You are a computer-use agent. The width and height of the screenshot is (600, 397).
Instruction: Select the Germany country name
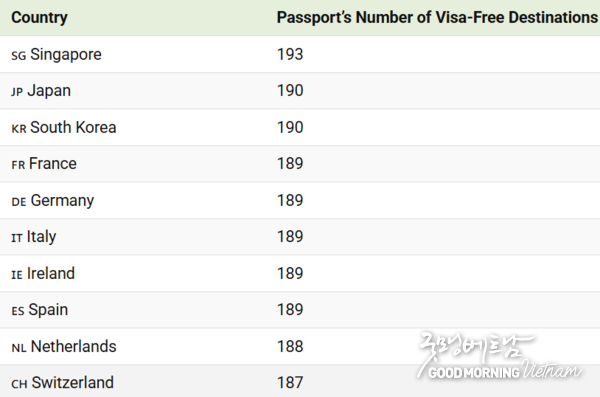[x=62, y=201]
